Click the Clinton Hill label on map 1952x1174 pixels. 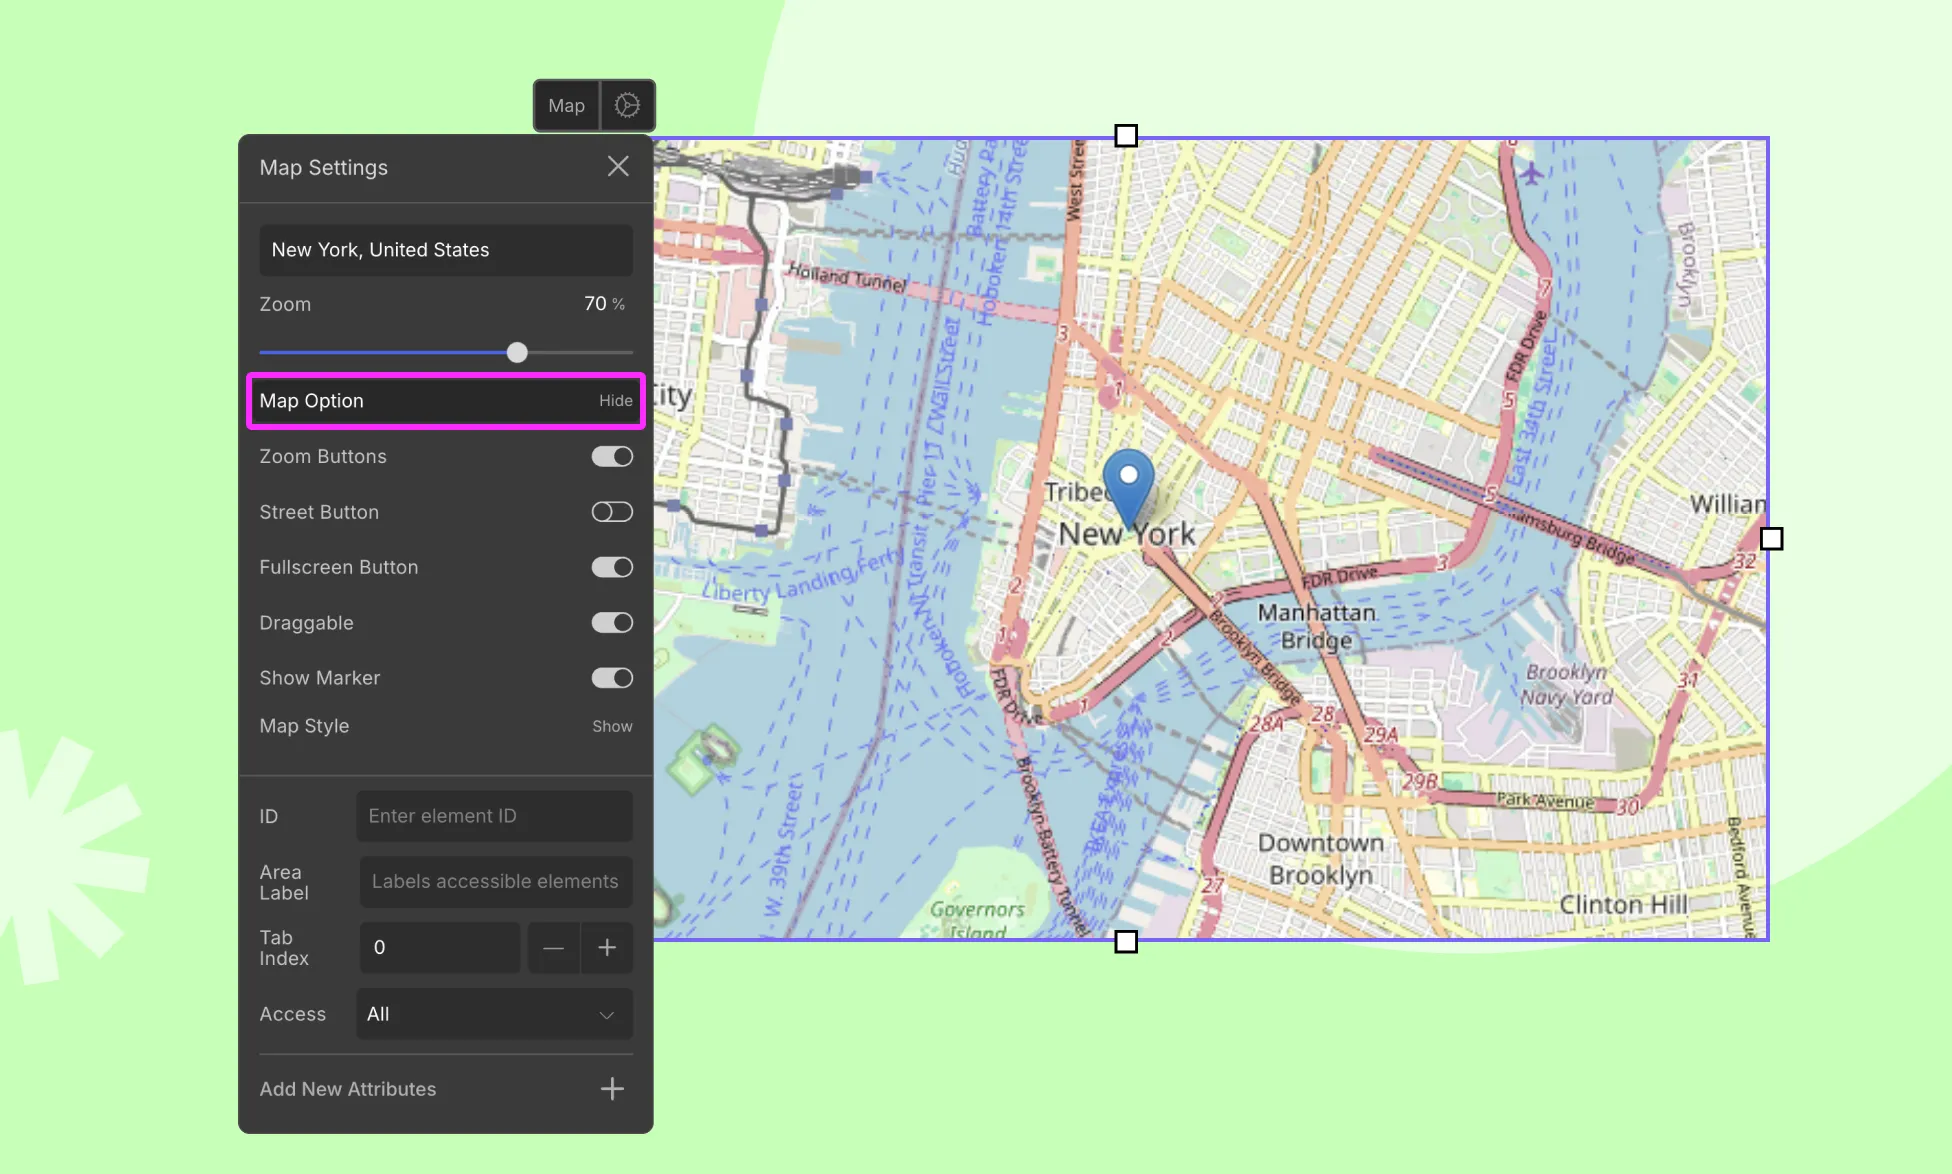click(1623, 905)
